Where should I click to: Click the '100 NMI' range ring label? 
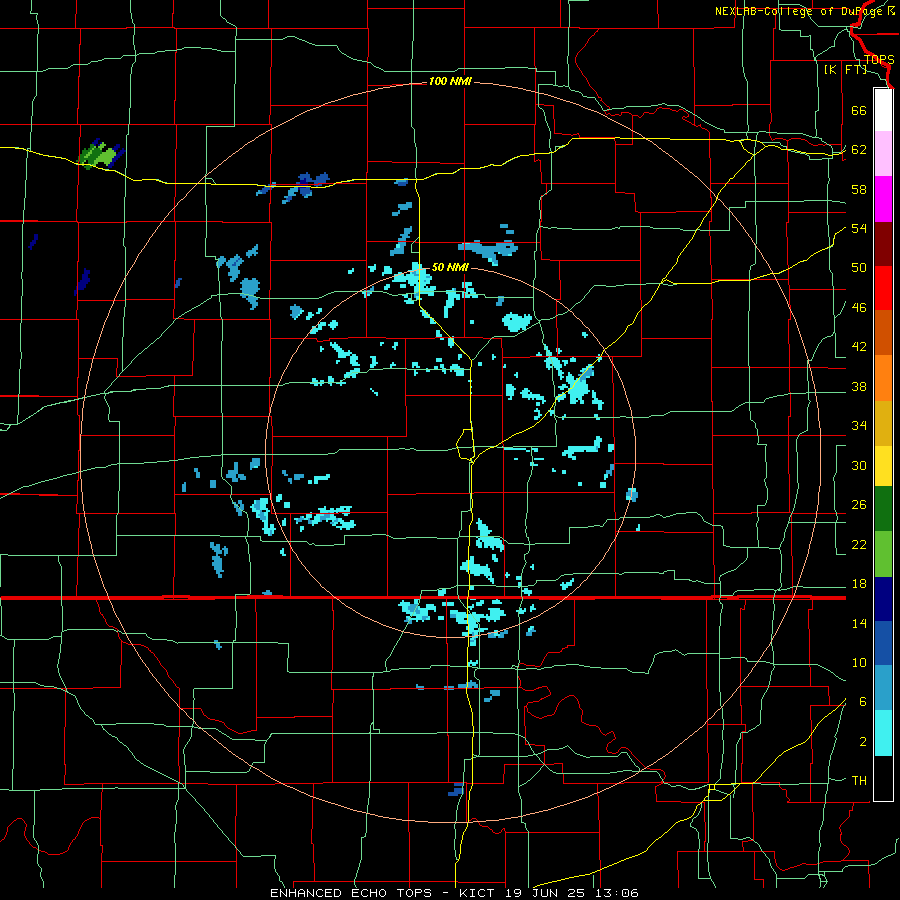pos(450,82)
